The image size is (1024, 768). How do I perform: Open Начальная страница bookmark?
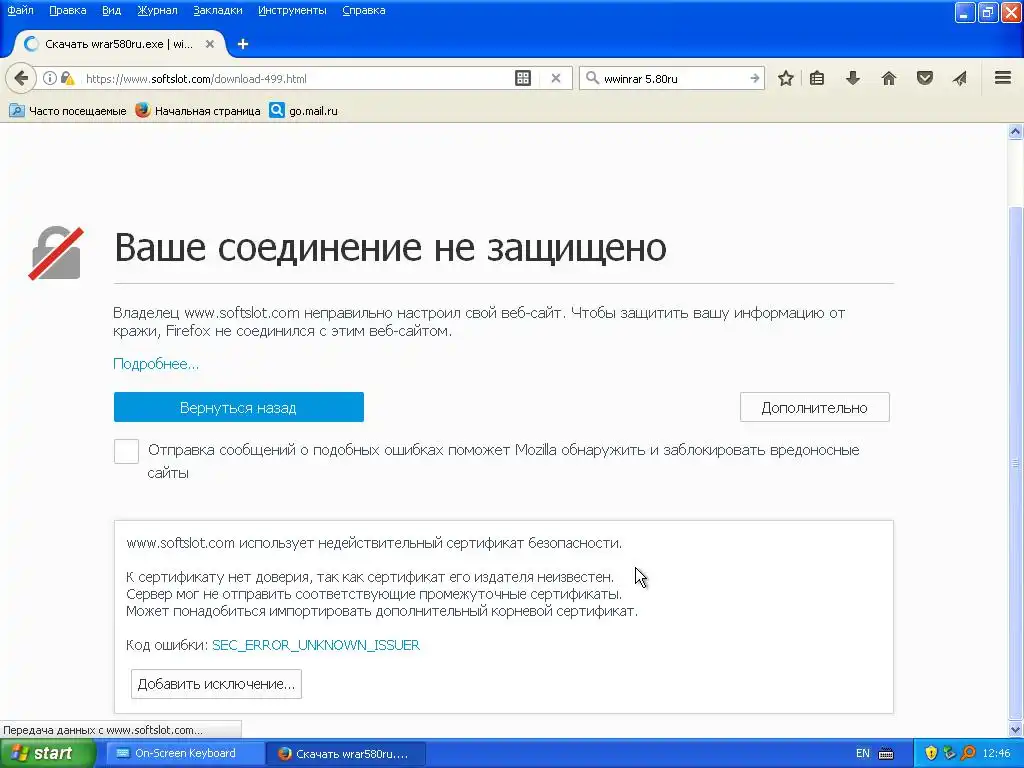point(198,110)
